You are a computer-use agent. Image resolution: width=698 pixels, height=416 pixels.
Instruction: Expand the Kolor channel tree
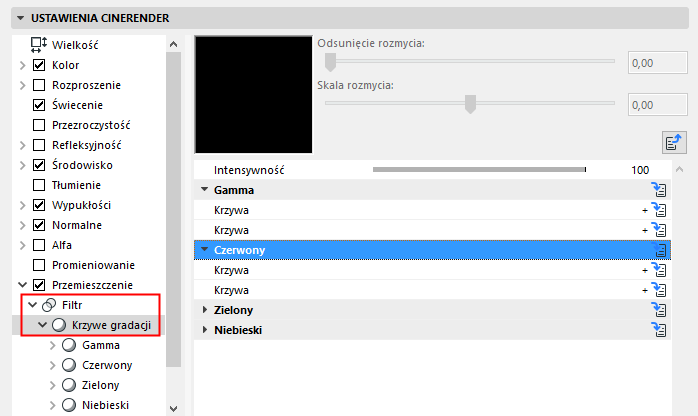(23, 65)
